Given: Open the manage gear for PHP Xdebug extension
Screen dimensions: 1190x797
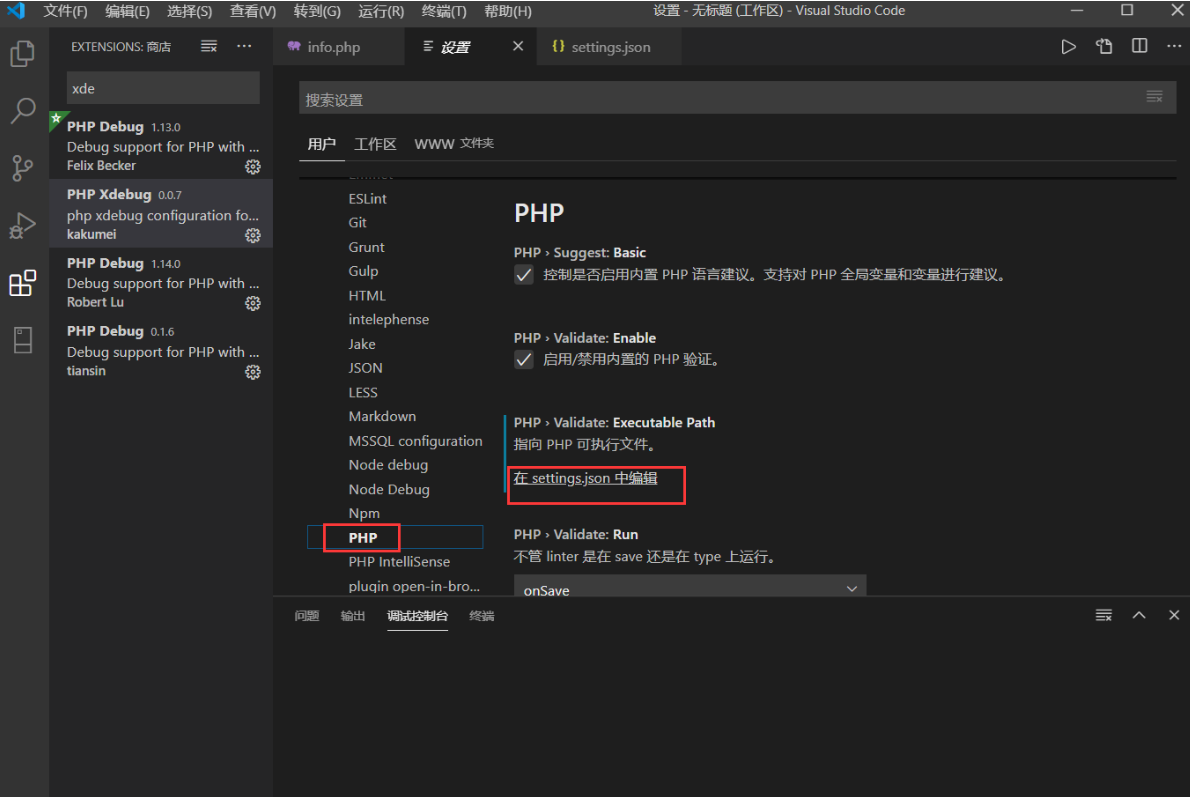Looking at the screenshot, I should point(253,234).
